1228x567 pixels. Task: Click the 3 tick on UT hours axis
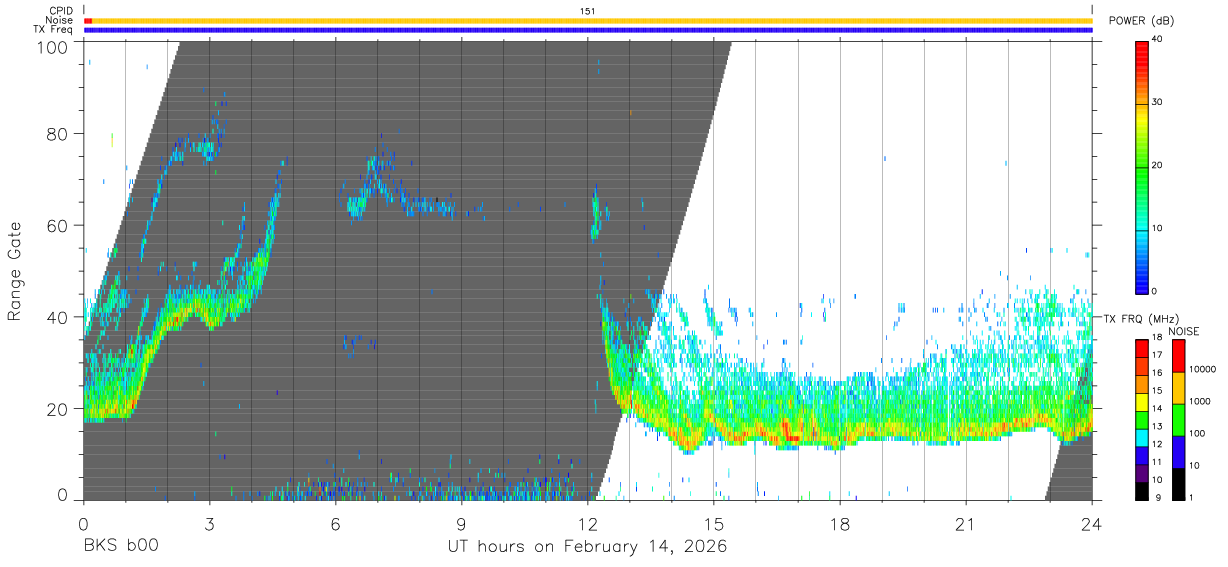pos(209,524)
